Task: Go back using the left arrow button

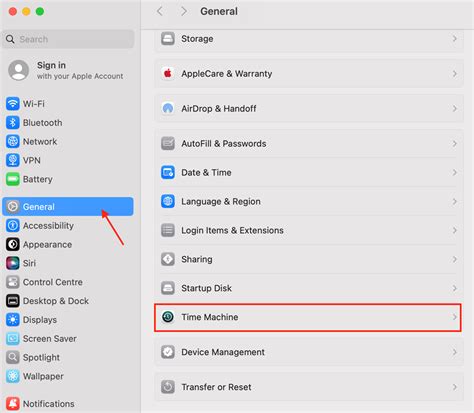Action: (x=160, y=11)
